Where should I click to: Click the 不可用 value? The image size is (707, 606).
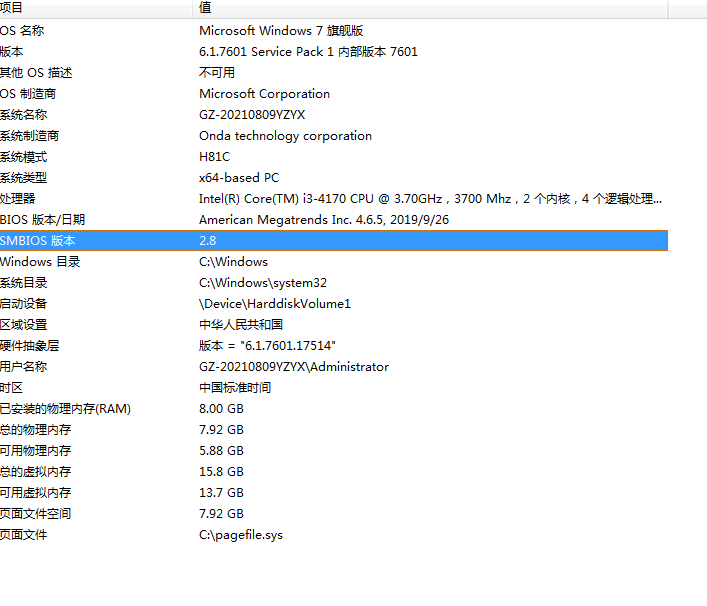[x=216, y=73]
